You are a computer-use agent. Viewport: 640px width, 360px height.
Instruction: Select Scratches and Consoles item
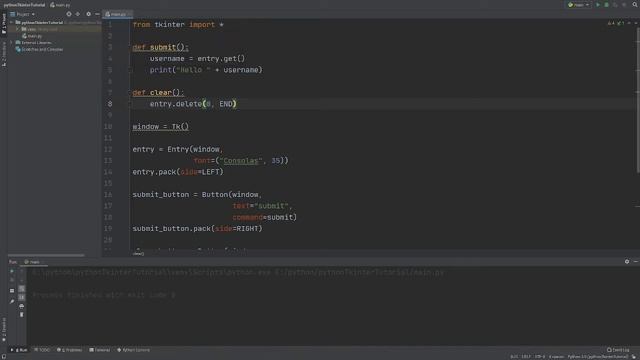tap(40, 49)
